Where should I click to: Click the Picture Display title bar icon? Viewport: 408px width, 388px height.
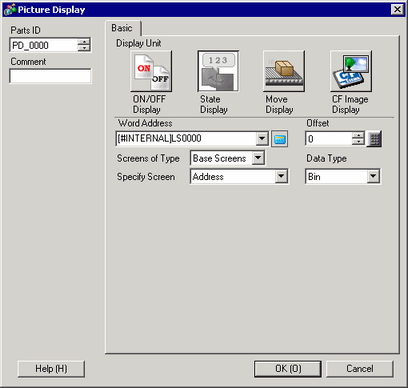[x=9, y=9]
